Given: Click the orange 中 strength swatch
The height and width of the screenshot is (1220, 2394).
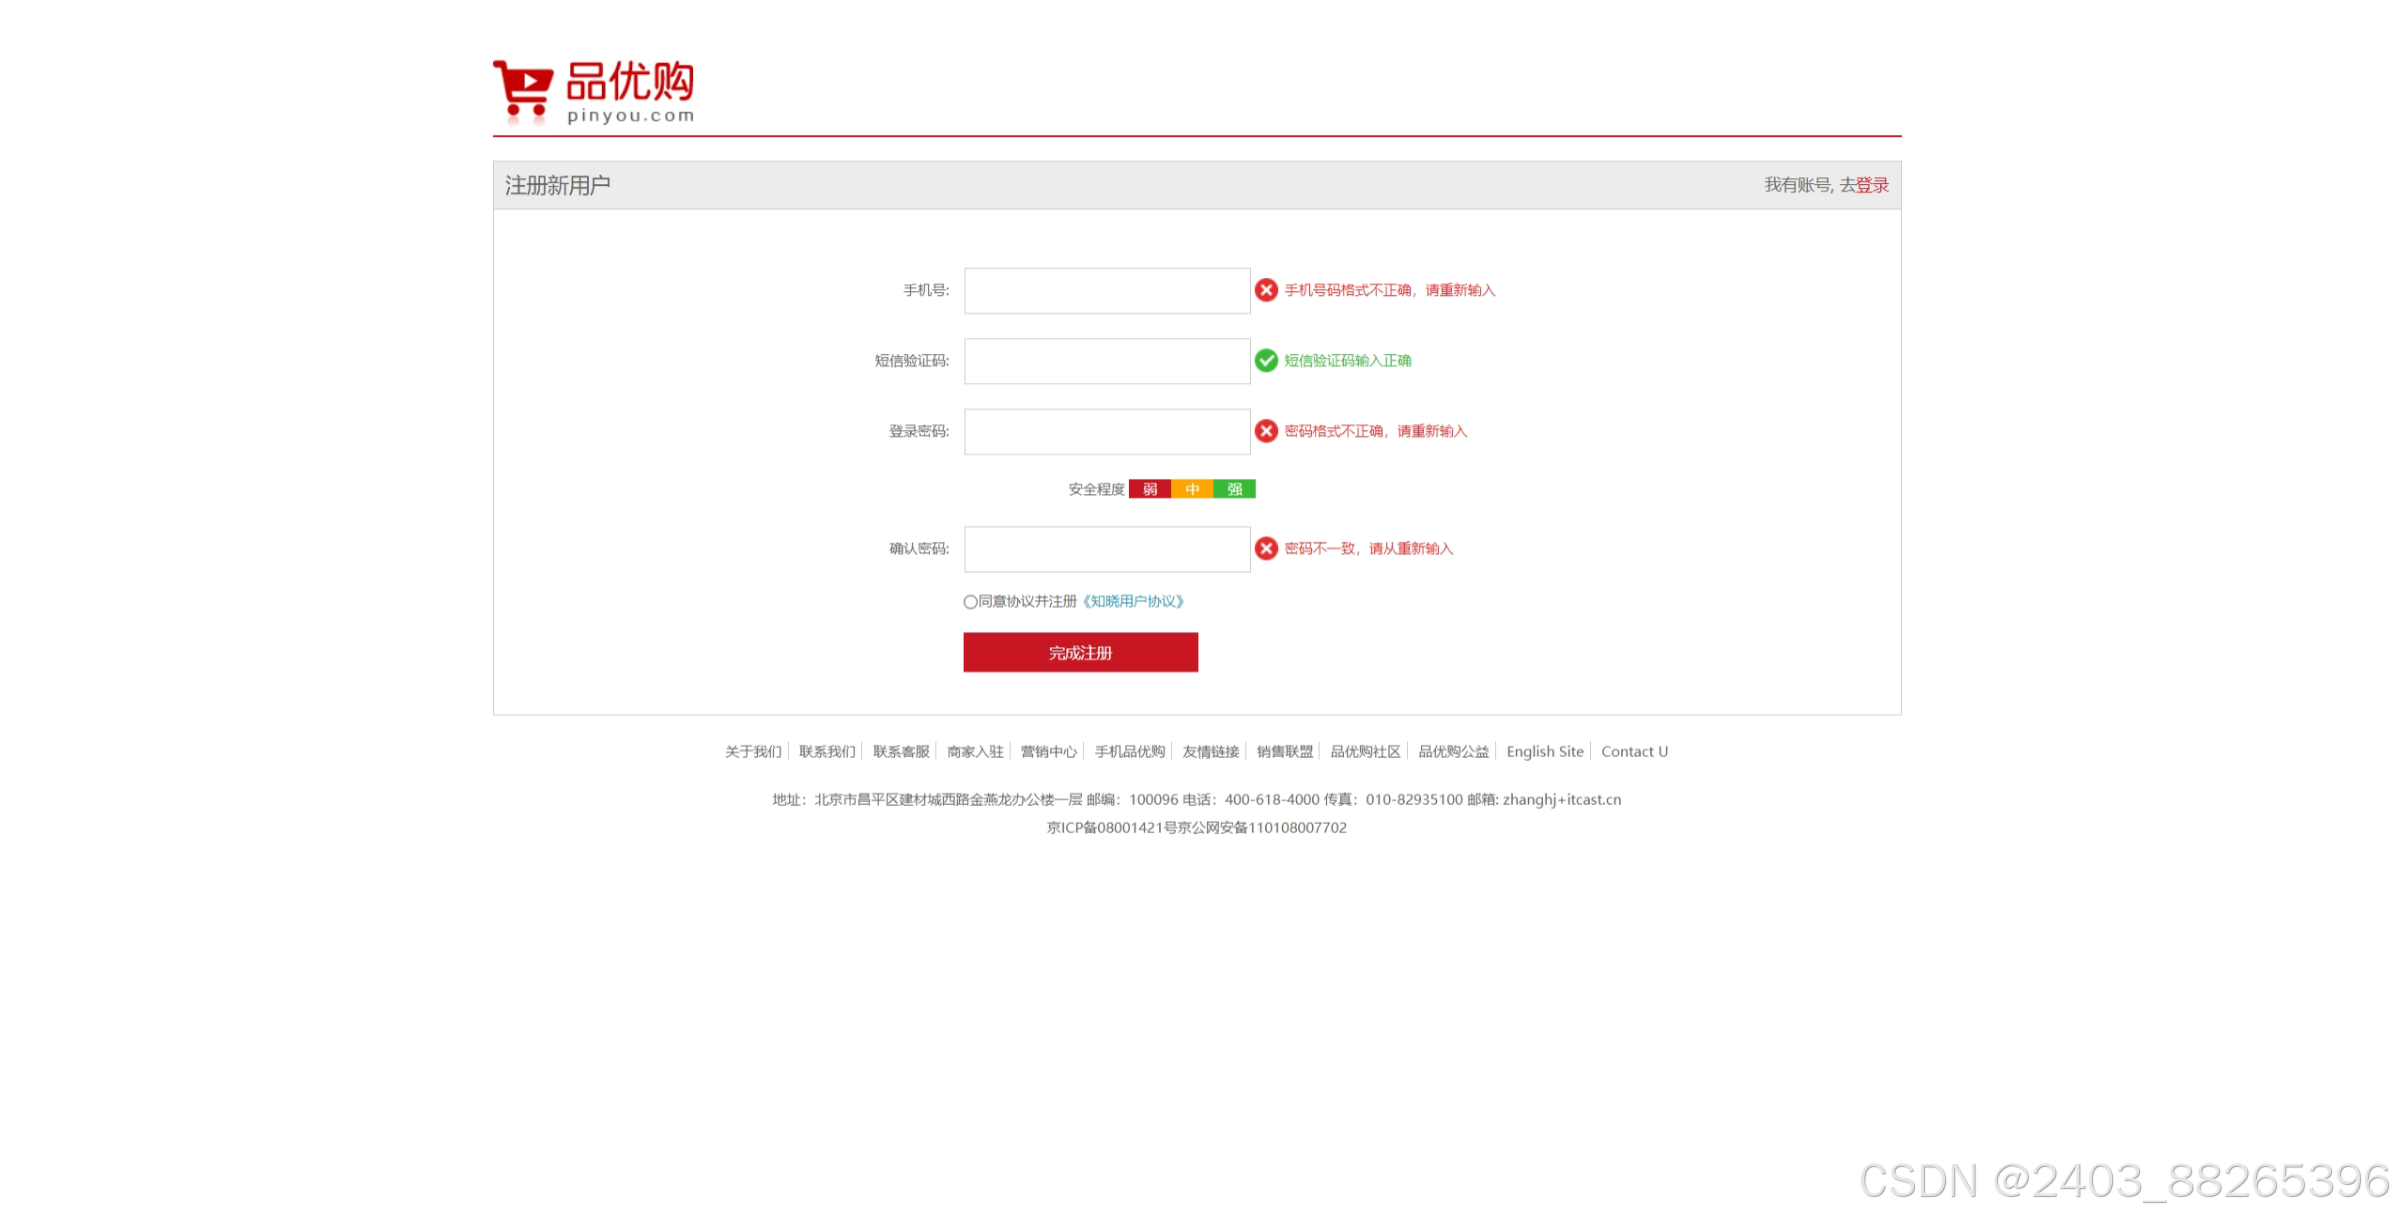Looking at the screenshot, I should [1192, 489].
